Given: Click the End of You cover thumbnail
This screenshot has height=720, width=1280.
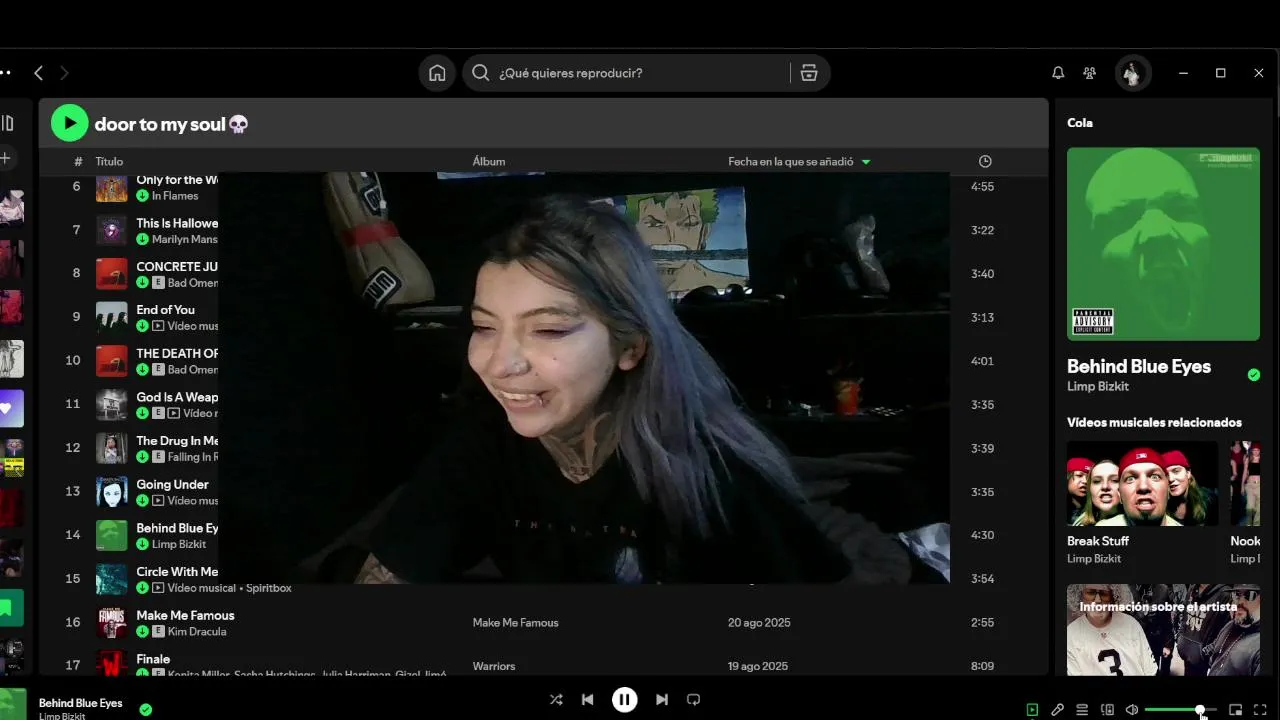Looking at the screenshot, I should (x=112, y=317).
